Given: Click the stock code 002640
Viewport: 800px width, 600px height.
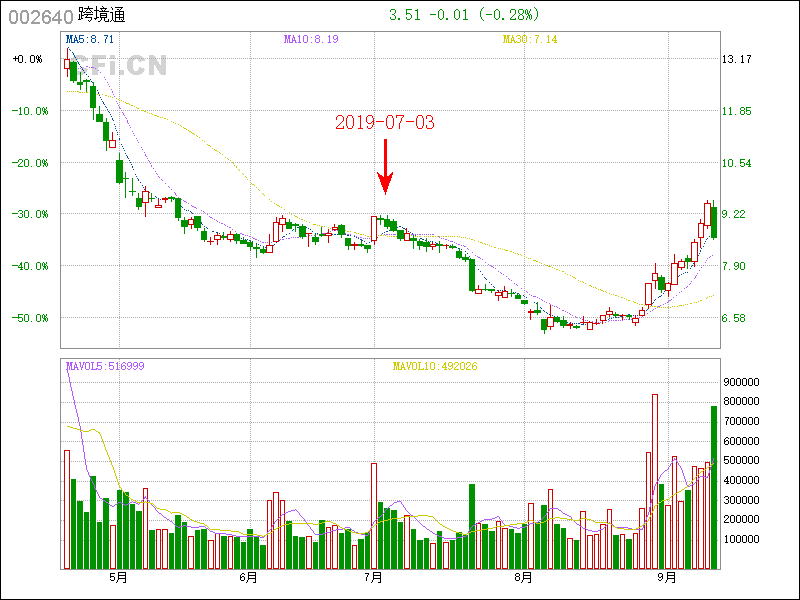Looking at the screenshot, I should (x=40, y=16).
